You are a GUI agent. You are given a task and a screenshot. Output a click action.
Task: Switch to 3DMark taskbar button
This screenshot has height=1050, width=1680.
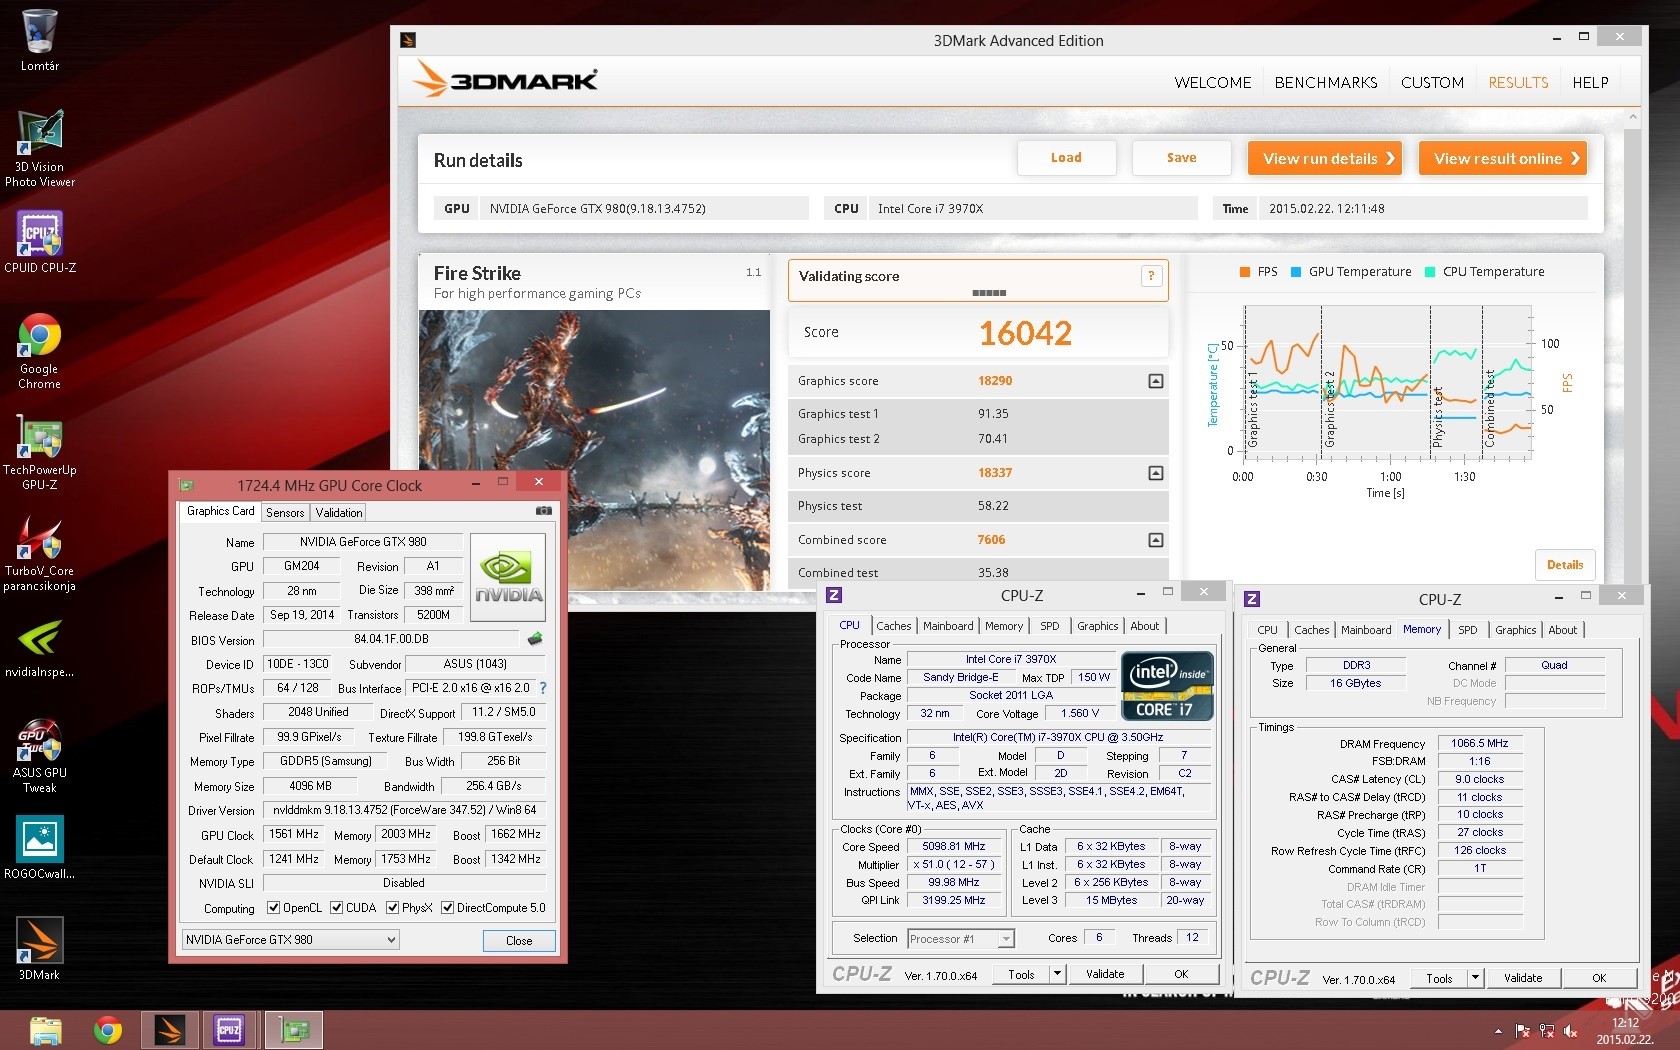[169, 1030]
